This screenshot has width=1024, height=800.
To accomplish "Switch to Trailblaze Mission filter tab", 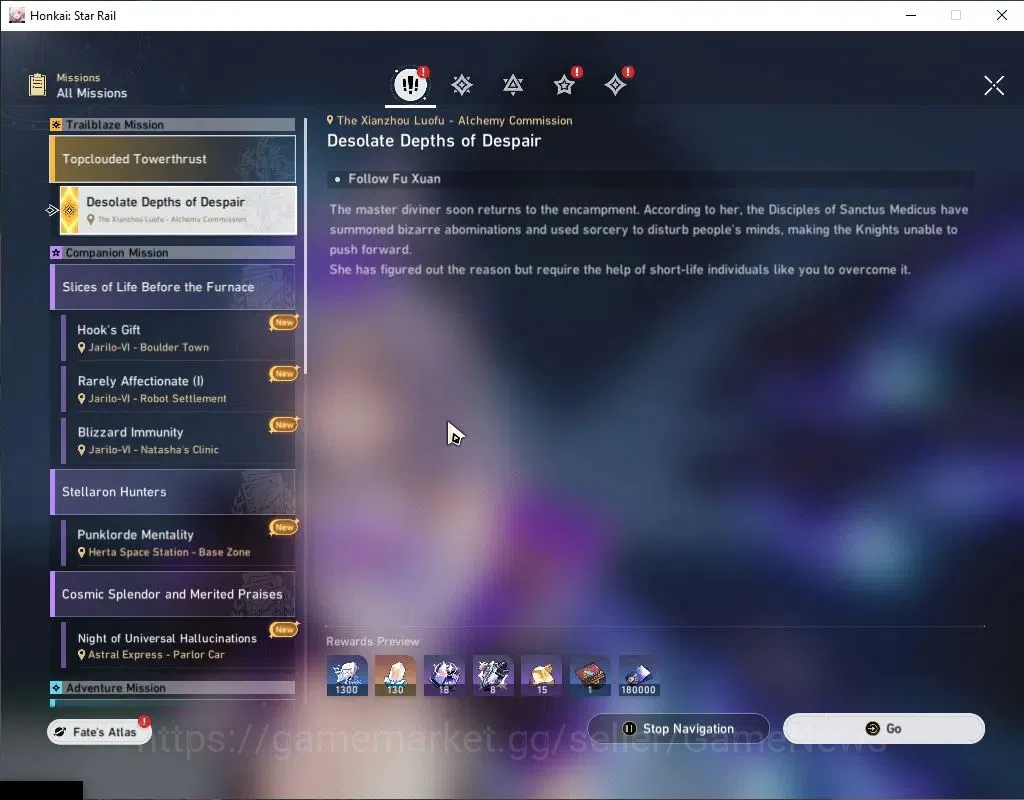I will [x=462, y=85].
